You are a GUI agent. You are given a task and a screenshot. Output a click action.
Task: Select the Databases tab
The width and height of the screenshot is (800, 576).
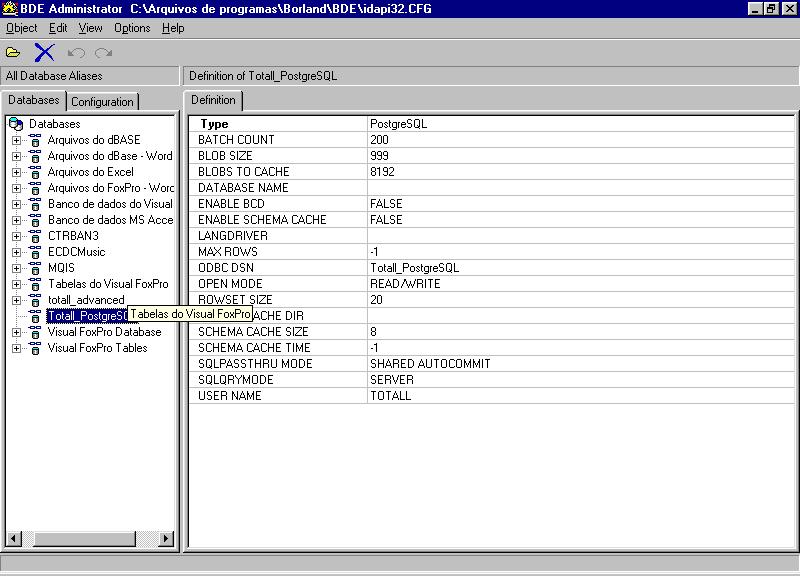(x=34, y=100)
